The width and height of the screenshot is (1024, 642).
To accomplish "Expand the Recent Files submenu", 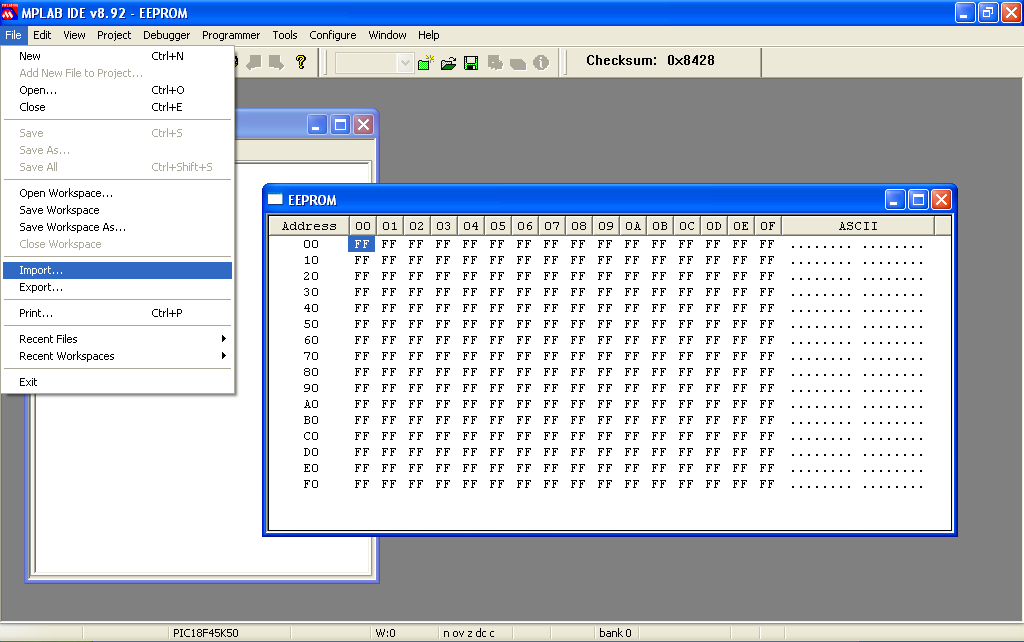I will point(60,338).
